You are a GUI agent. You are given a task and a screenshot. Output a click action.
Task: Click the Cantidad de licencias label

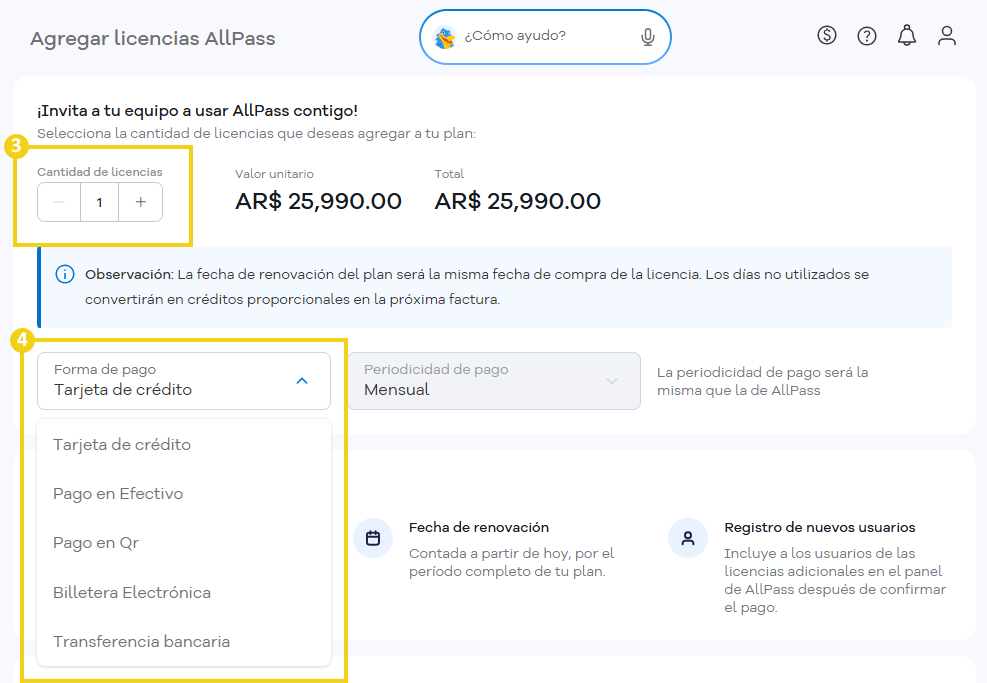click(99, 172)
